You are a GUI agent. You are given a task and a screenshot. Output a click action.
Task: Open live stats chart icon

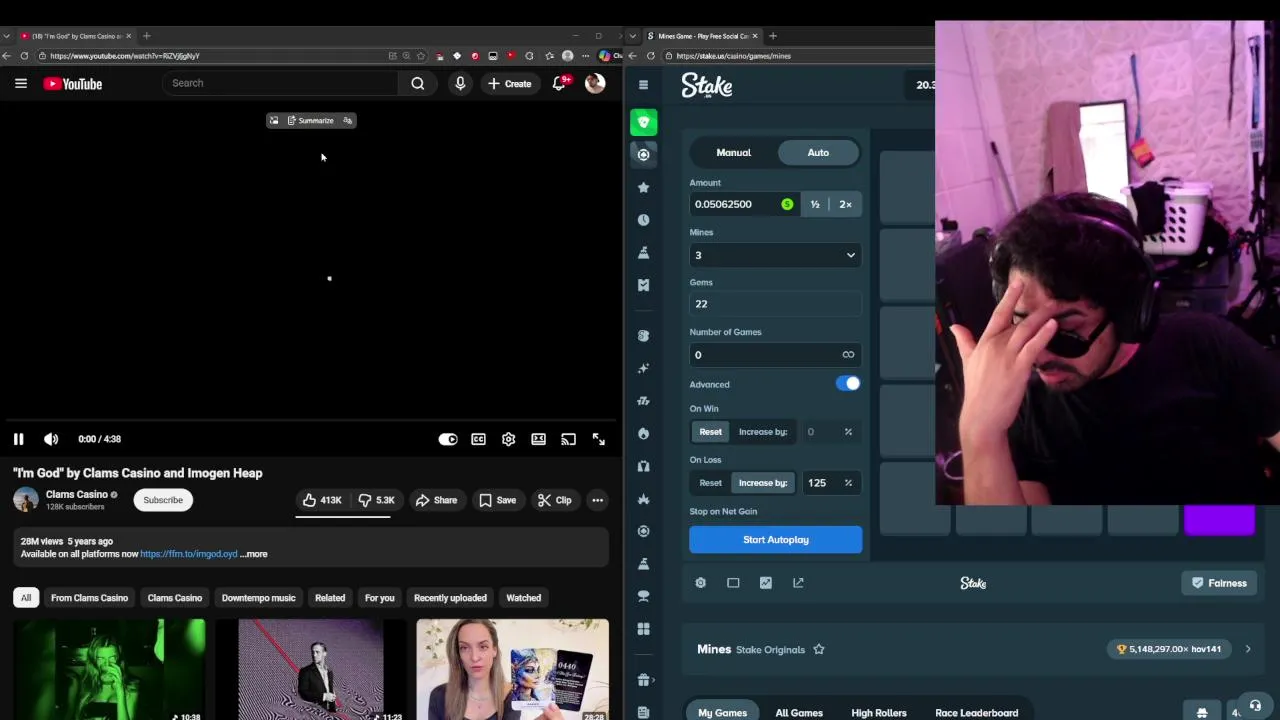click(x=766, y=583)
